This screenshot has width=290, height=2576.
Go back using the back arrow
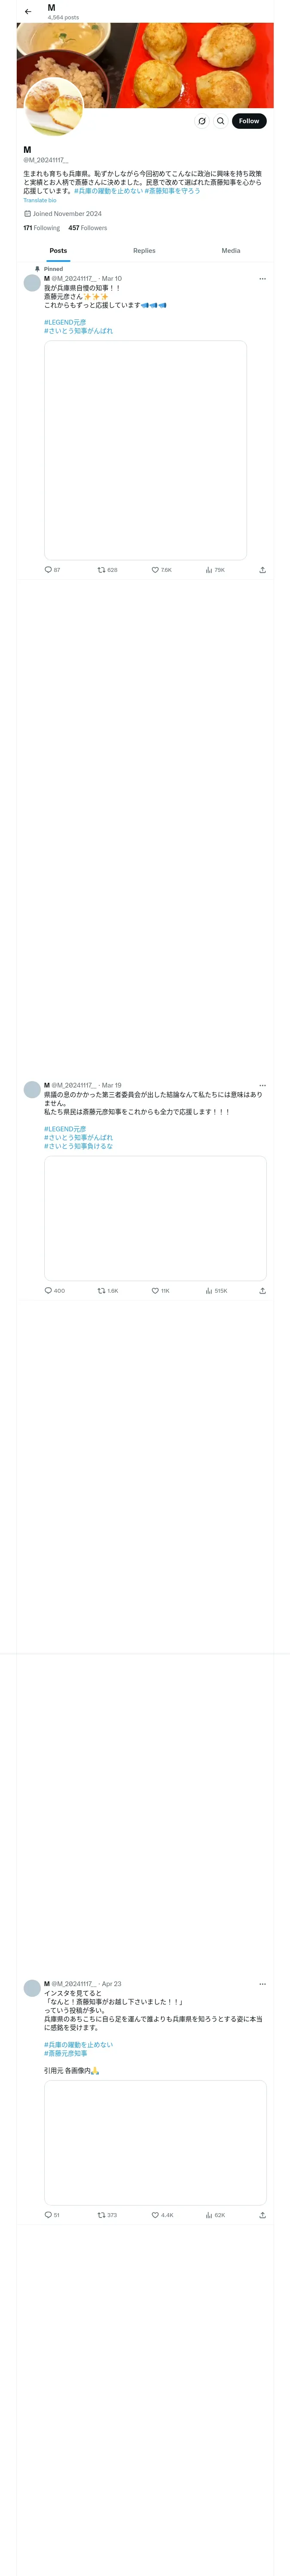(28, 11)
